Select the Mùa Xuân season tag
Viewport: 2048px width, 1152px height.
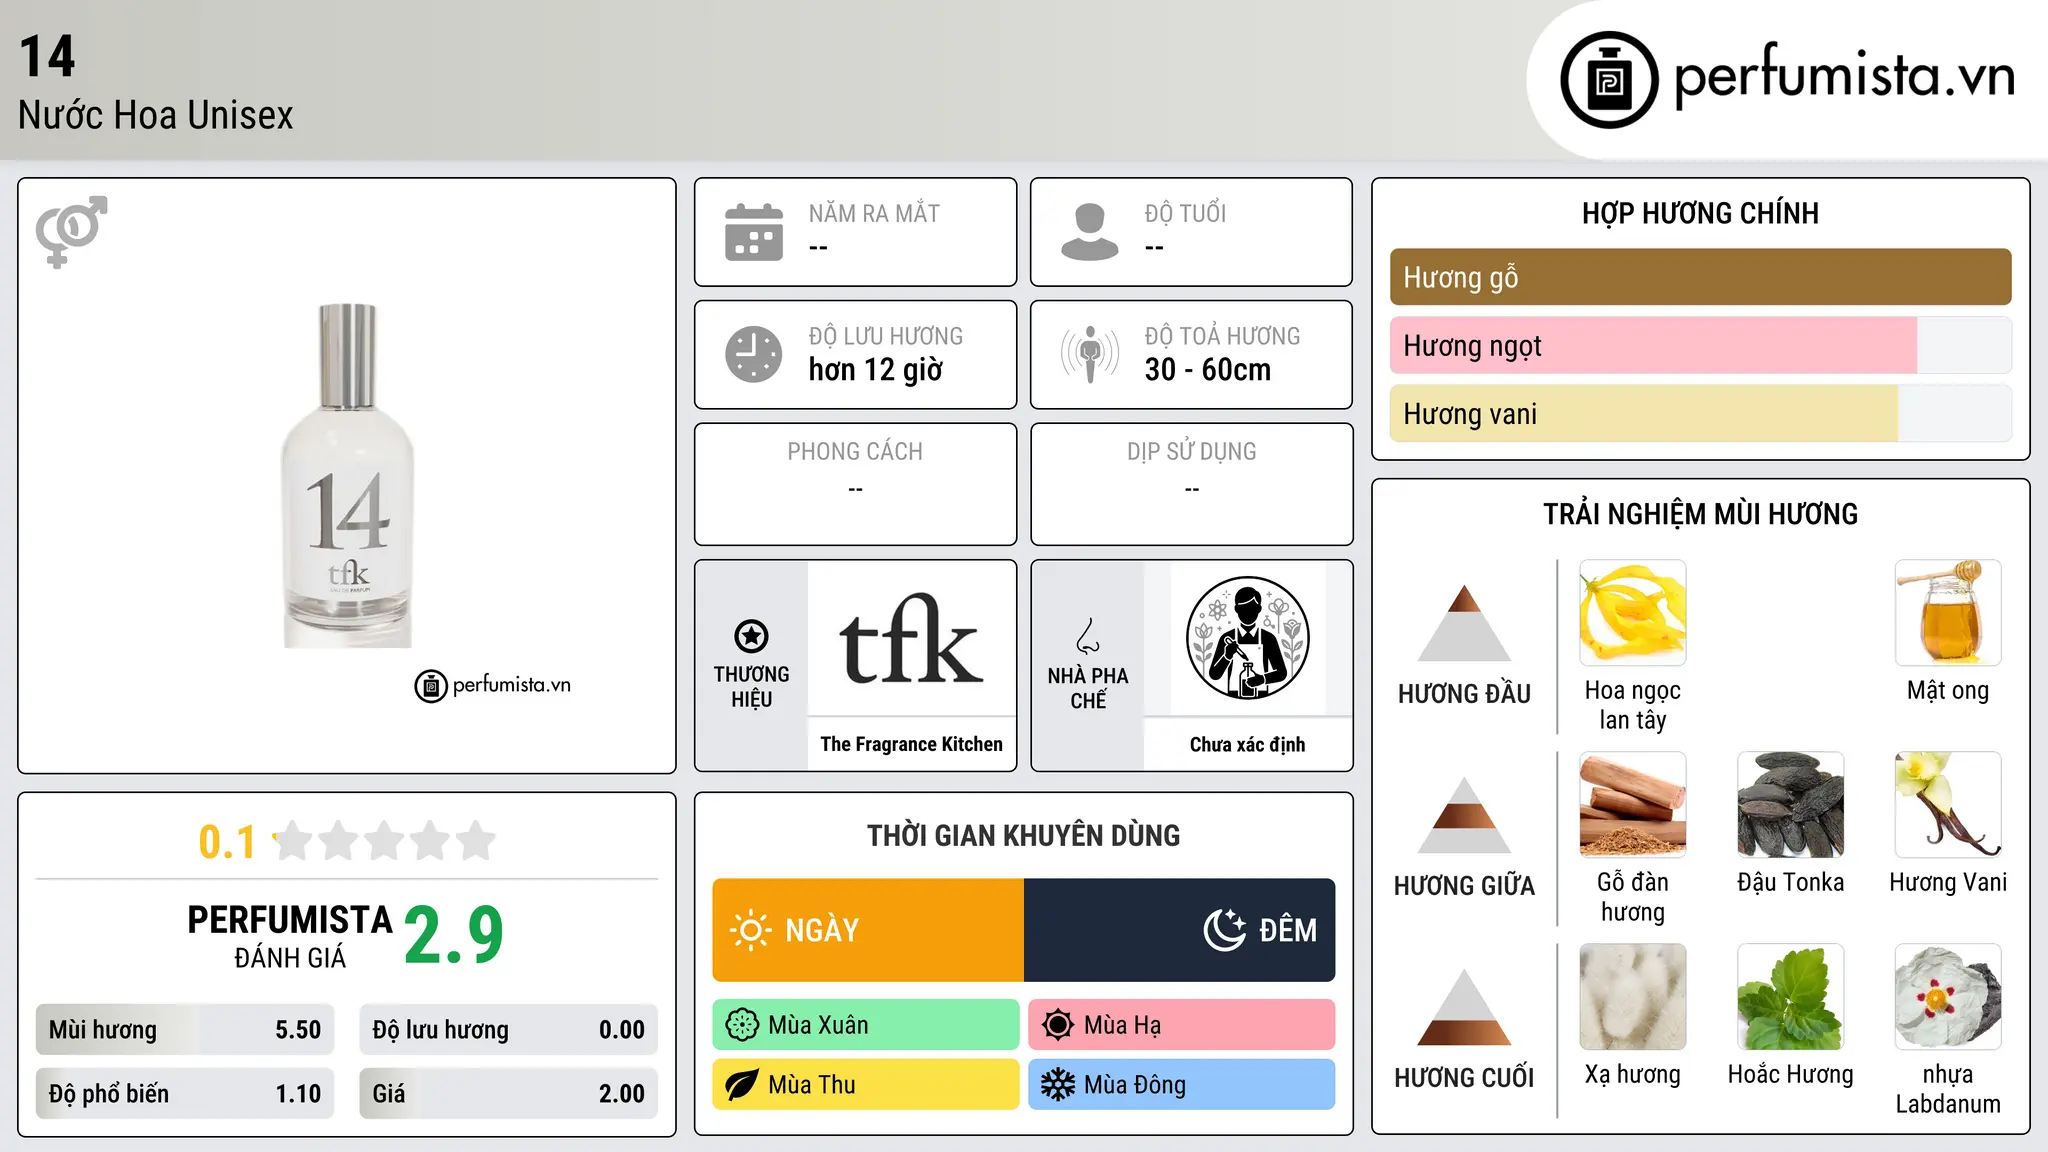pyautogui.click(x=866, y=1025)
